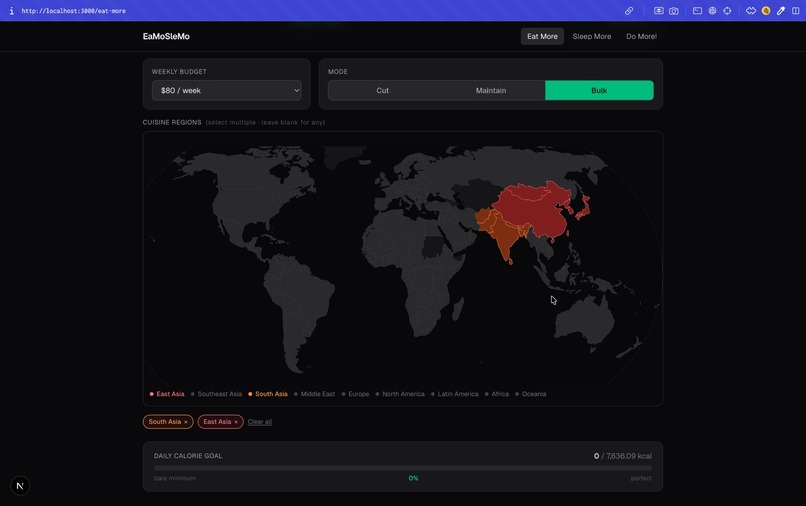Click the 'perfect' label under progress bar
This screenshot has height=506, width=806.
pyautogui.click(x=641, y=478)
